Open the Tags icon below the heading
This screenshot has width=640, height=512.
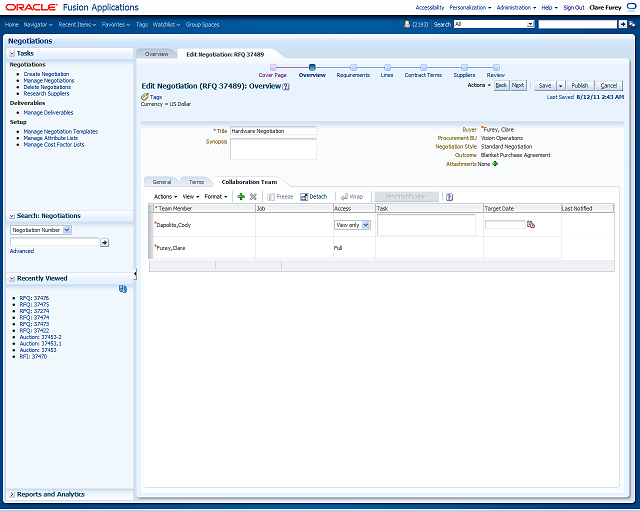pos(144,97)
